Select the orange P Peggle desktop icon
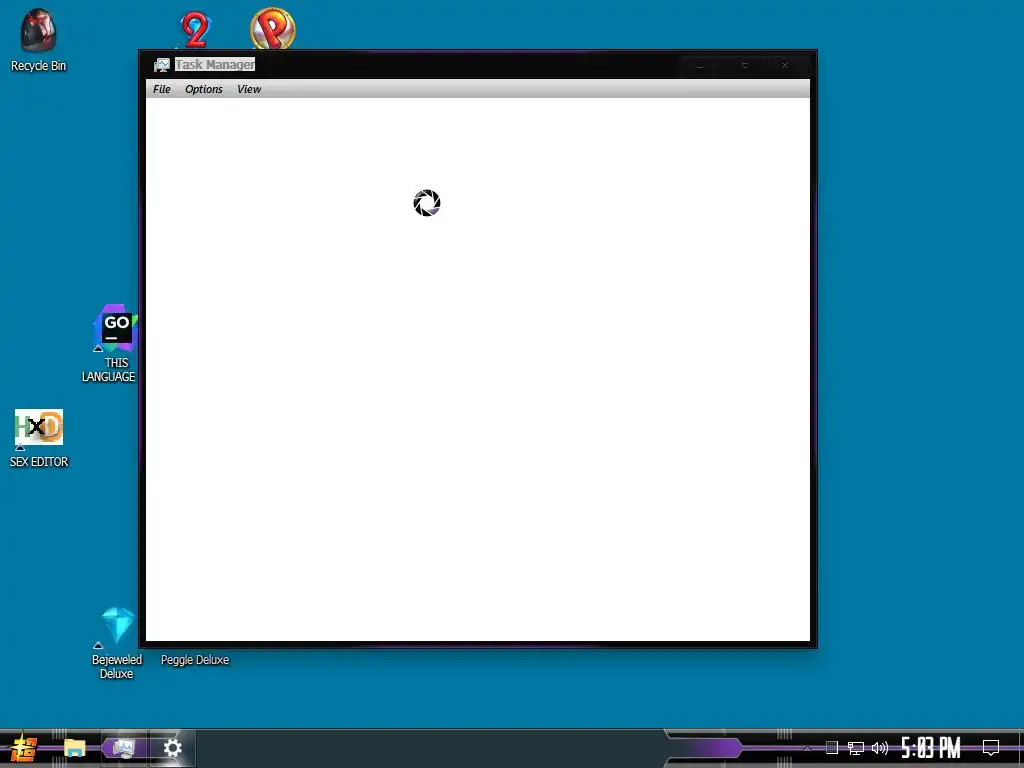This screenshot has height=768, width=1024. [x=273, y=29]
